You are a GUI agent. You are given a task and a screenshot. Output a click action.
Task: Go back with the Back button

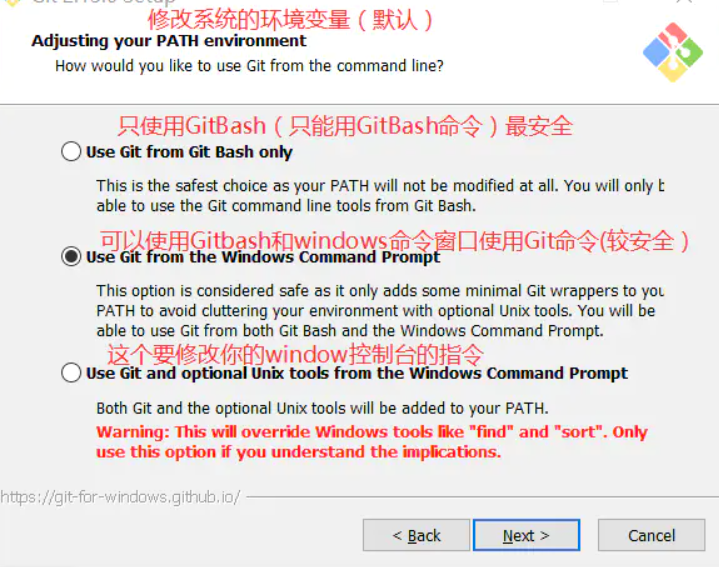pyautogui.click(x=416, y=535)
